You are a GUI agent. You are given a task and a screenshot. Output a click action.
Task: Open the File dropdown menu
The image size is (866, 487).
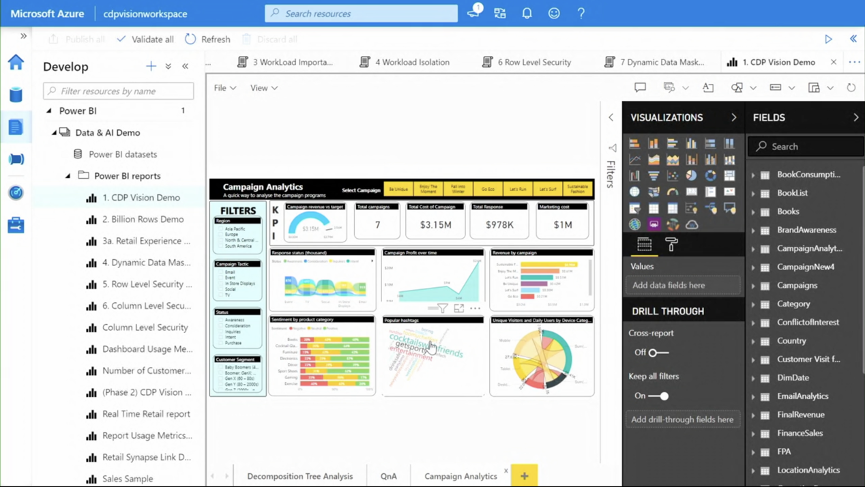click(x=225, y=88)
